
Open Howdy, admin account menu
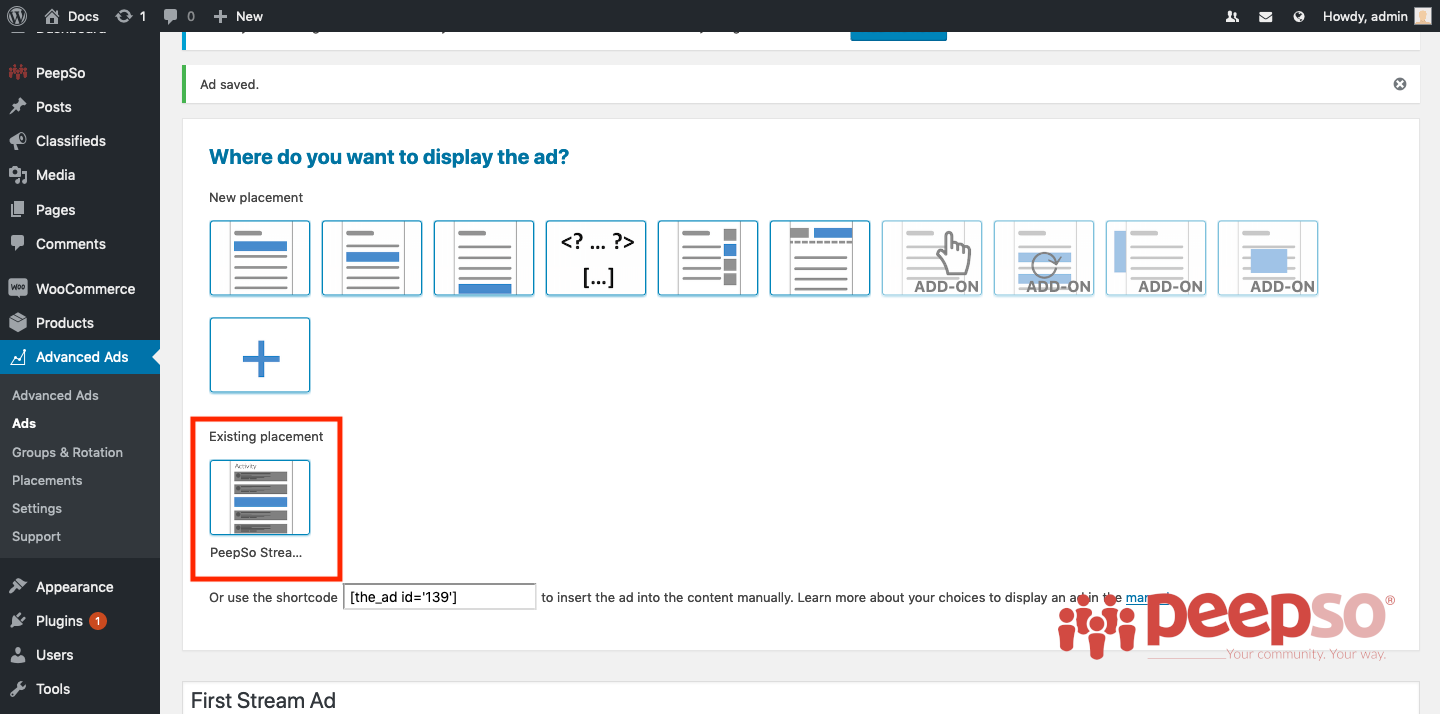point(1377,16)
